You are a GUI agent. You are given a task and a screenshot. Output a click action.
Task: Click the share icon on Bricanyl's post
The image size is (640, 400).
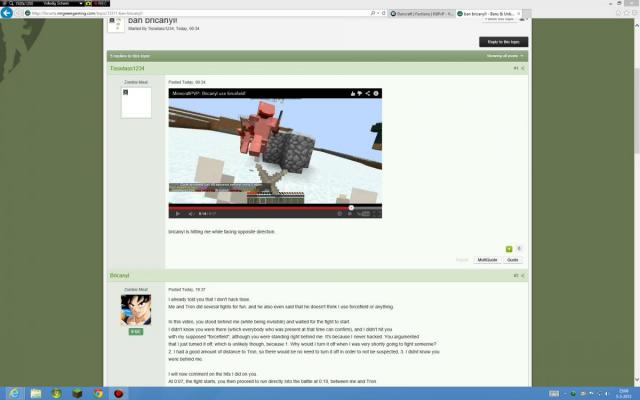pos(523,275)
